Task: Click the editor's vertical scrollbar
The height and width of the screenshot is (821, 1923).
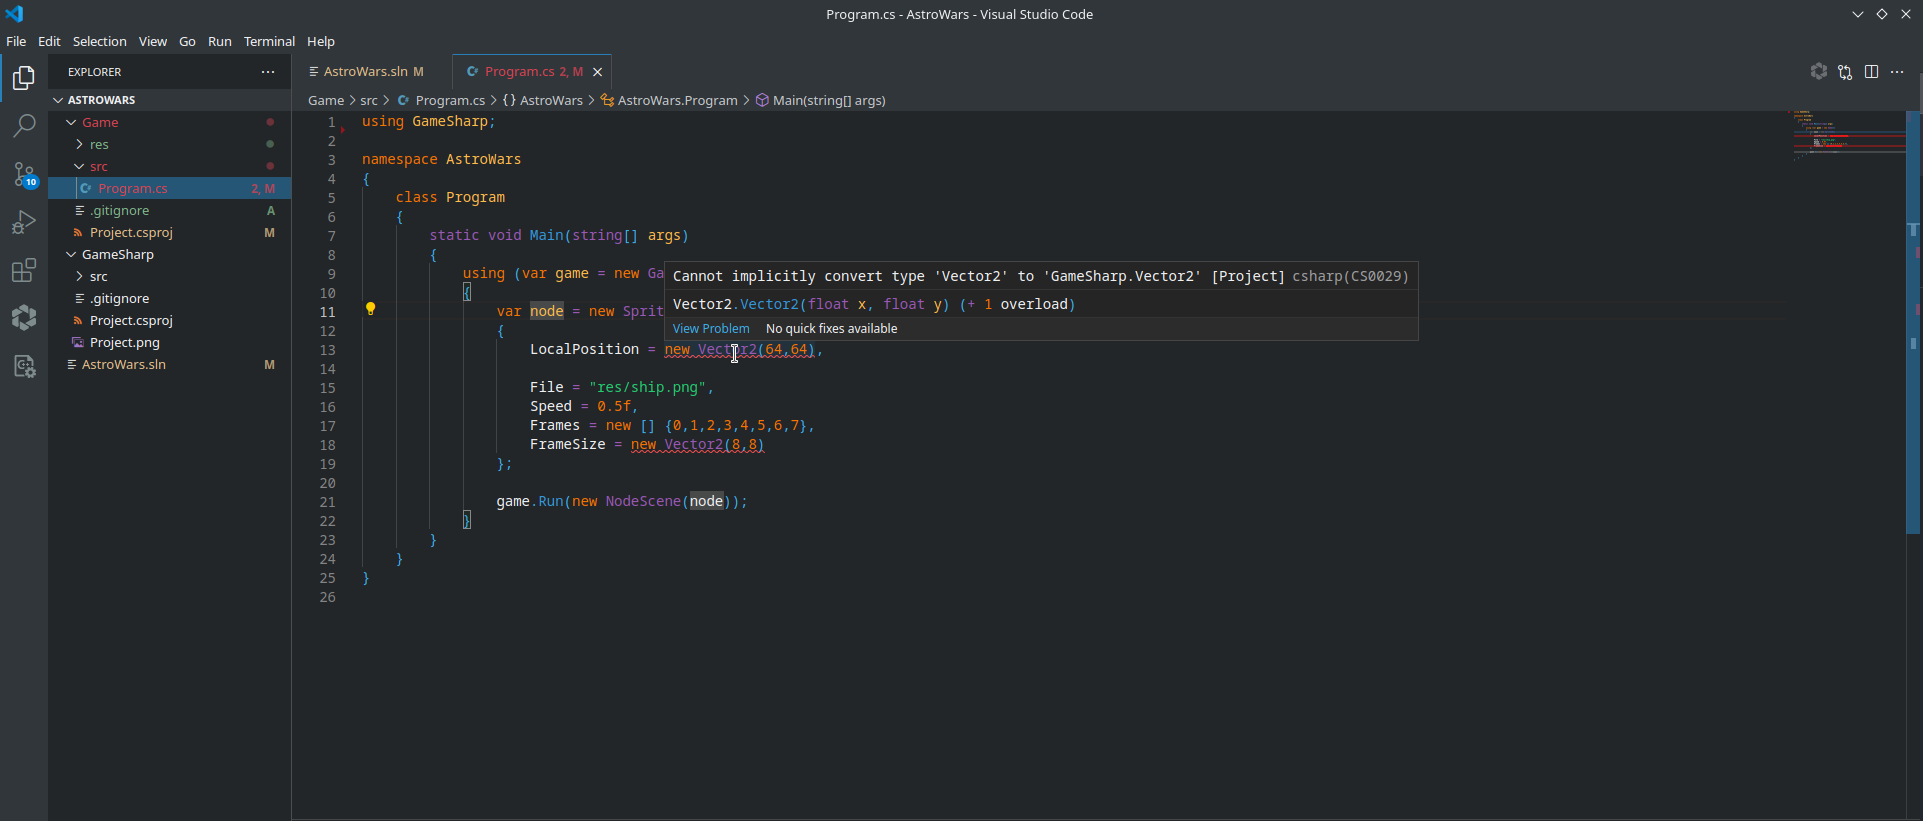Action: click(1914, 323)
